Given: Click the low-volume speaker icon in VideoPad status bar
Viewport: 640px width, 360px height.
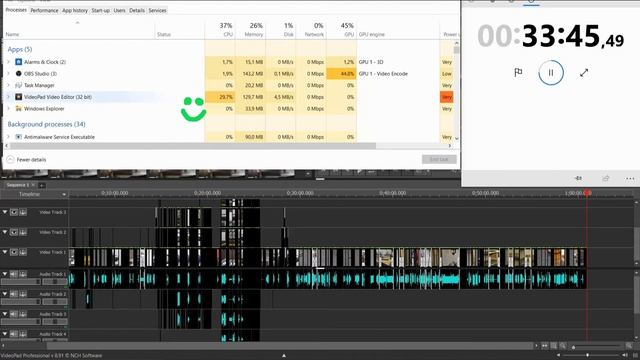Looking at the screenshot, I should tap(558, 356).
